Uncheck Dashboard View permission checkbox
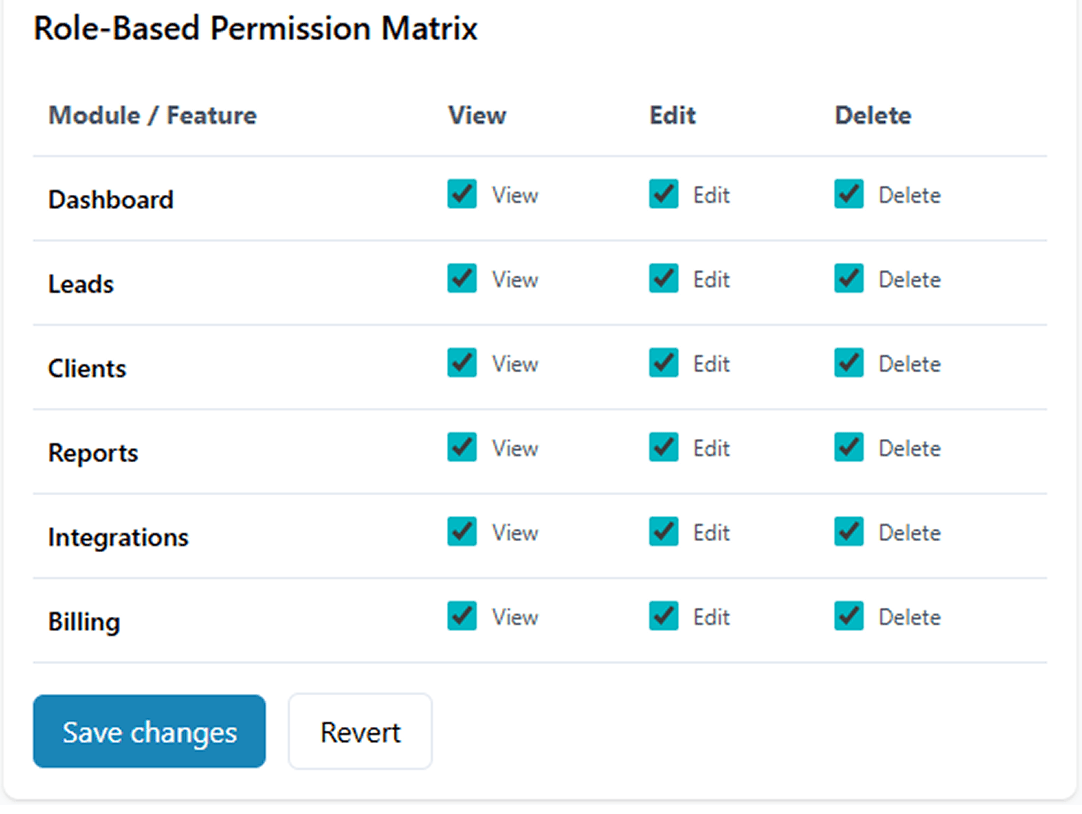 [462, 194]
